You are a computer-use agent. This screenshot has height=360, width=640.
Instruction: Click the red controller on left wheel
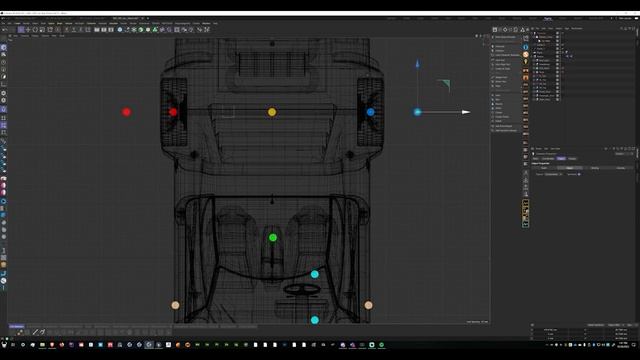coord(173,112)
